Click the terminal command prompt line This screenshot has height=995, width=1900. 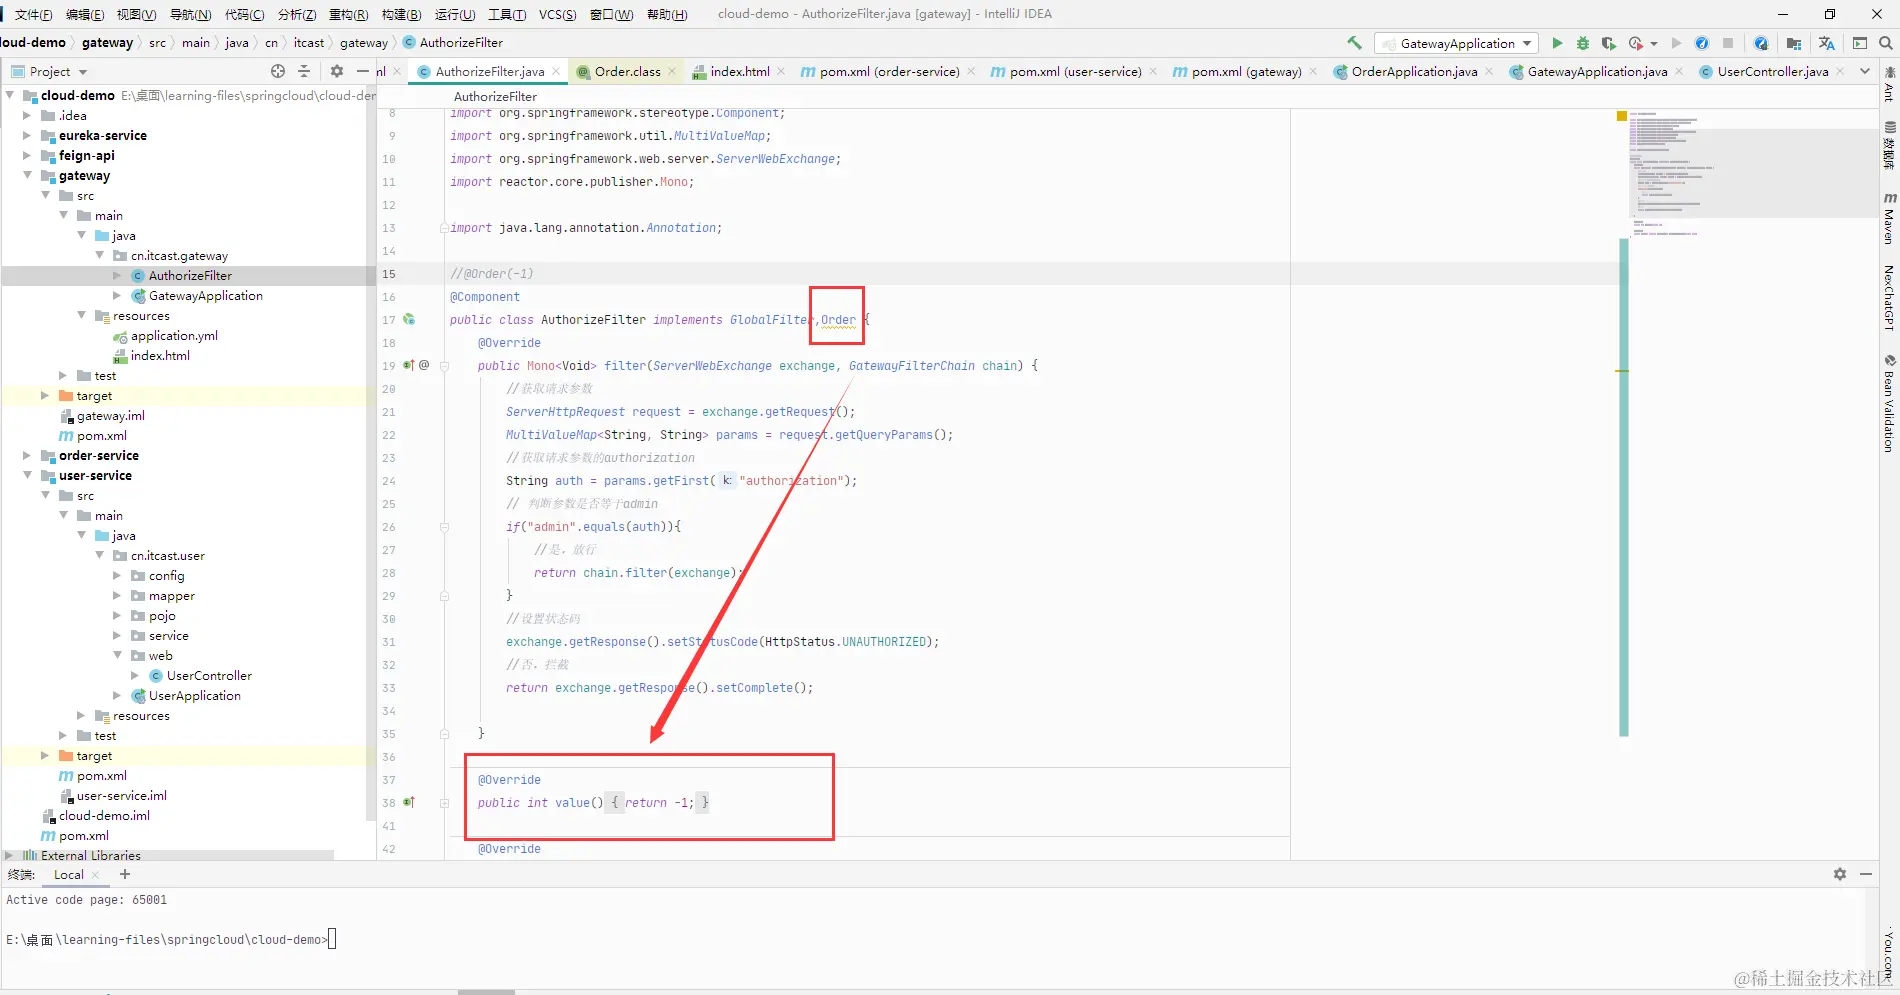pyautogui.click(x=171, y=939)
